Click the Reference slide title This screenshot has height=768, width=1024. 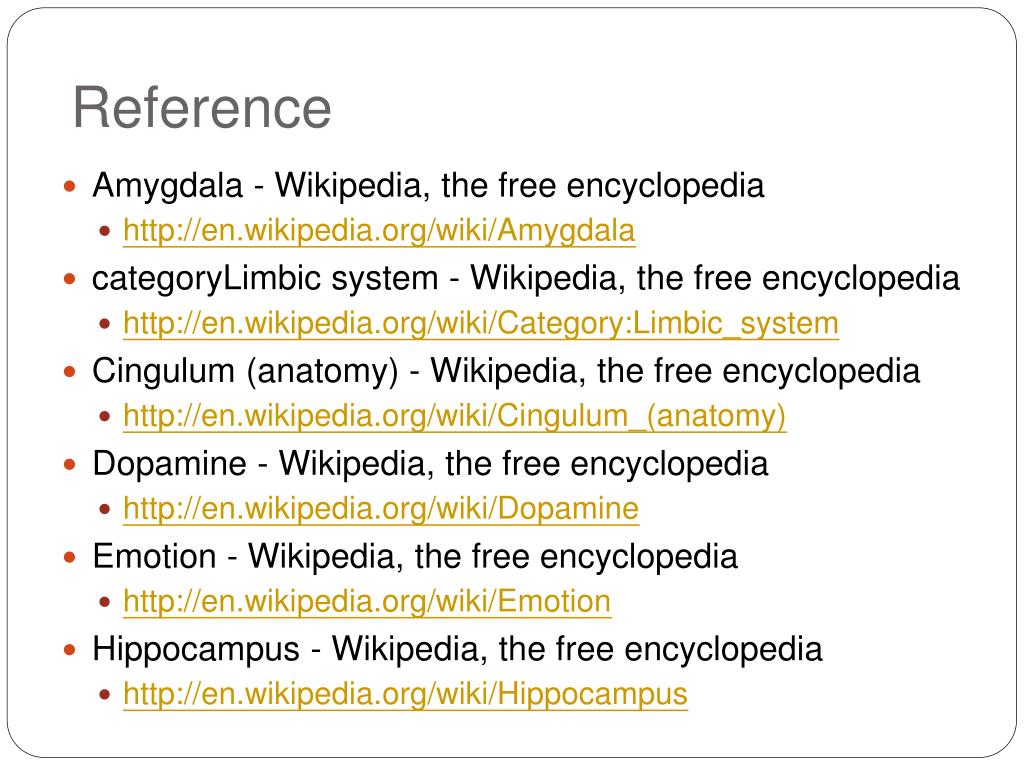pos(202,108)
